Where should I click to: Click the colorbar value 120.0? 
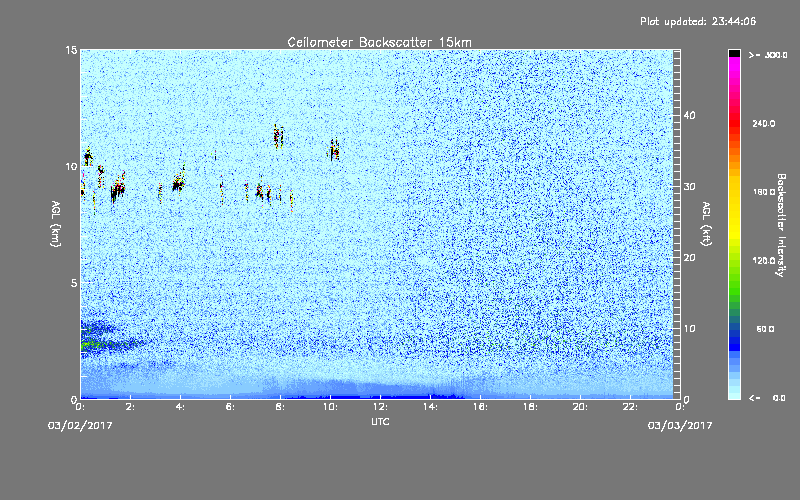[x=764, y=261]
